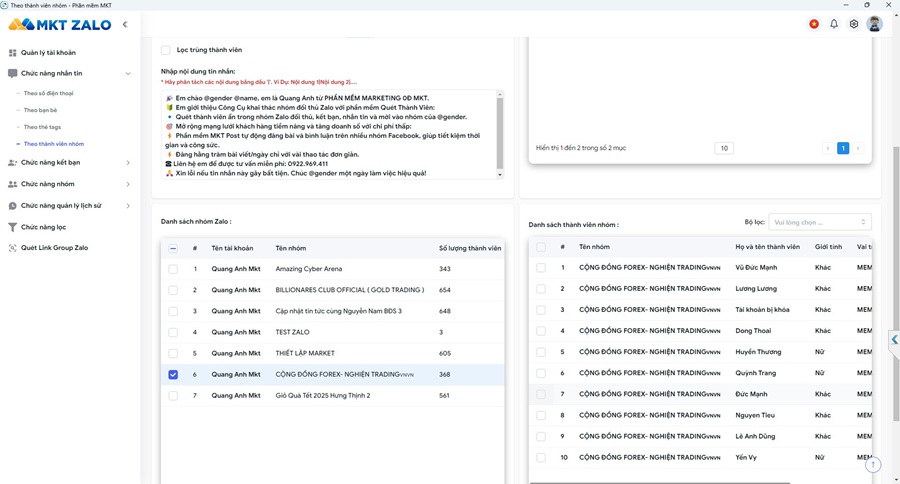Screen dimensions: 900x484
Task: Open Theo số điện thoại submenu
Action: [48, 94]
